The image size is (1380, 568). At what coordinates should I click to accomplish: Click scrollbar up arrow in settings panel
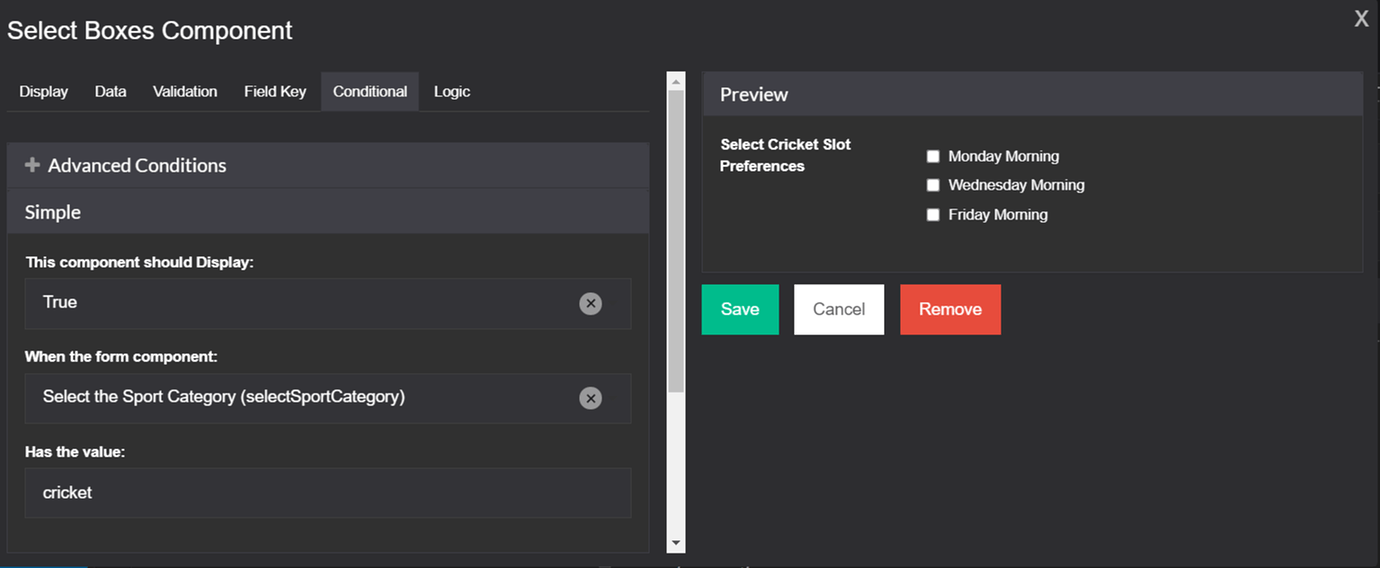click(x=676, y=80)
